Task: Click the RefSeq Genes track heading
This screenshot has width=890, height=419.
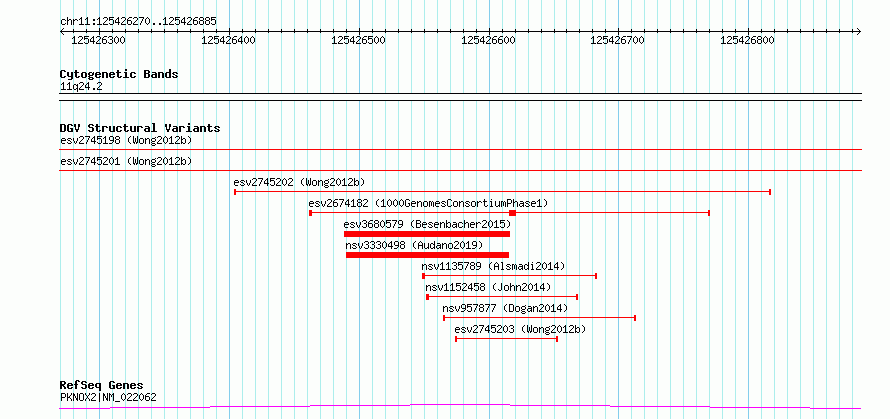Action: 102,386
